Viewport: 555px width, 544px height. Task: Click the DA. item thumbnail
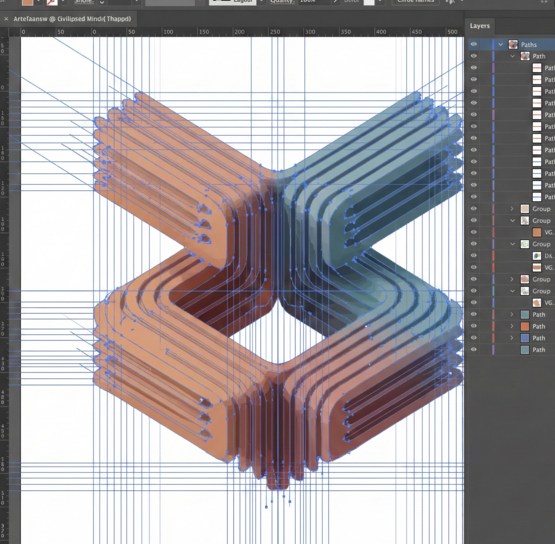pos(537,256)
